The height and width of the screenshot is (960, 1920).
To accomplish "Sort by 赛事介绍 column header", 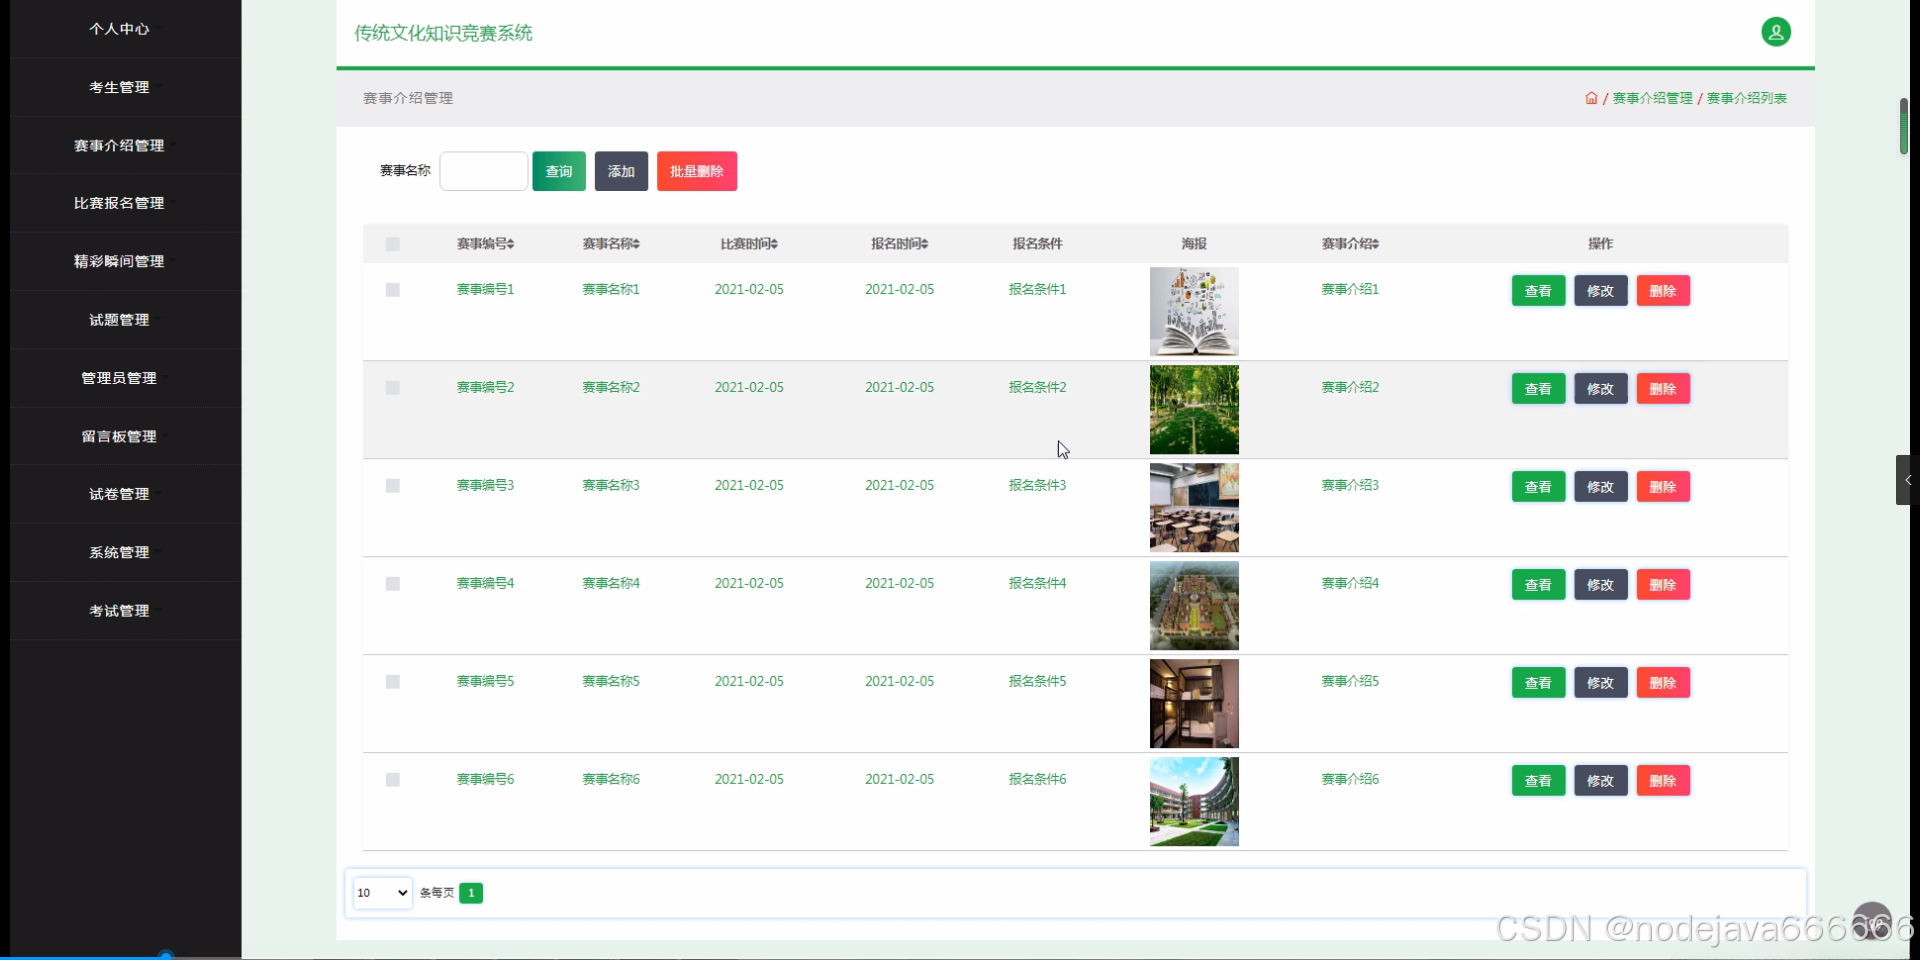I will (1350, 244).
